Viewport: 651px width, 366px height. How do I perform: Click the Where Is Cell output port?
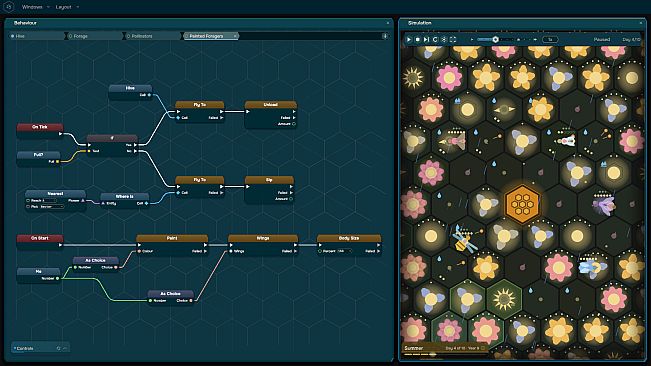[x=146, y=203]
